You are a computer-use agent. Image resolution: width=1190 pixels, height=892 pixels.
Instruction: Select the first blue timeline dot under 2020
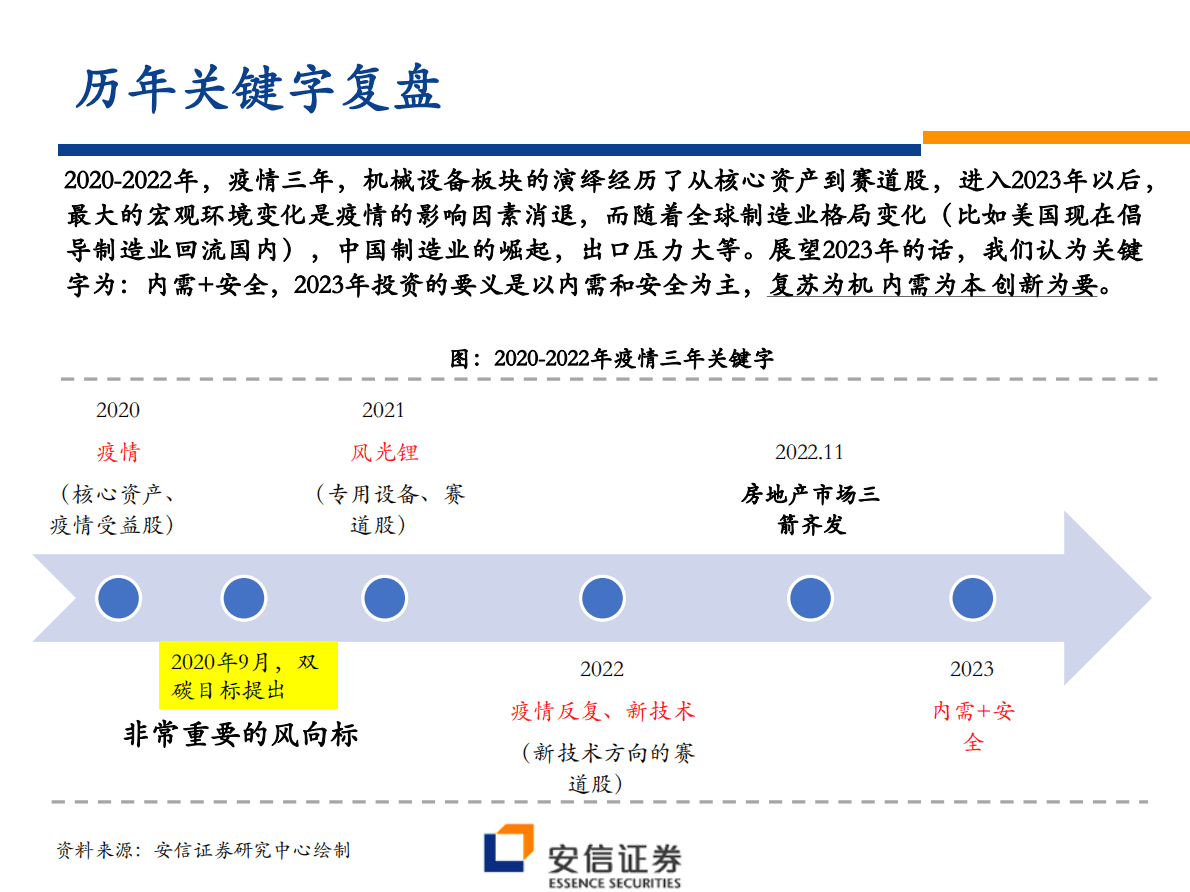coord(117,597)
